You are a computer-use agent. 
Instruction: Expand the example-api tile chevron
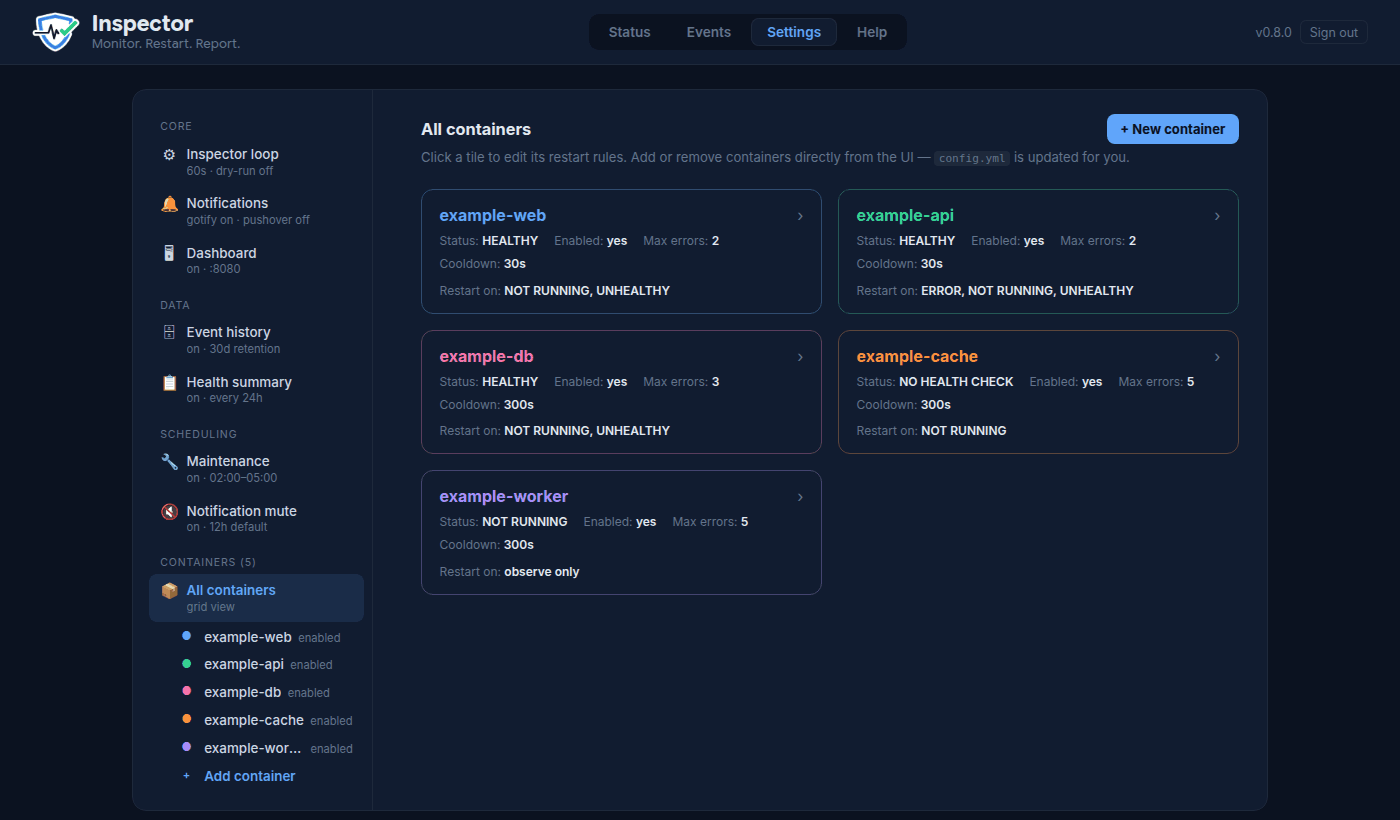pyautogui.click(x=1217, y=216)
